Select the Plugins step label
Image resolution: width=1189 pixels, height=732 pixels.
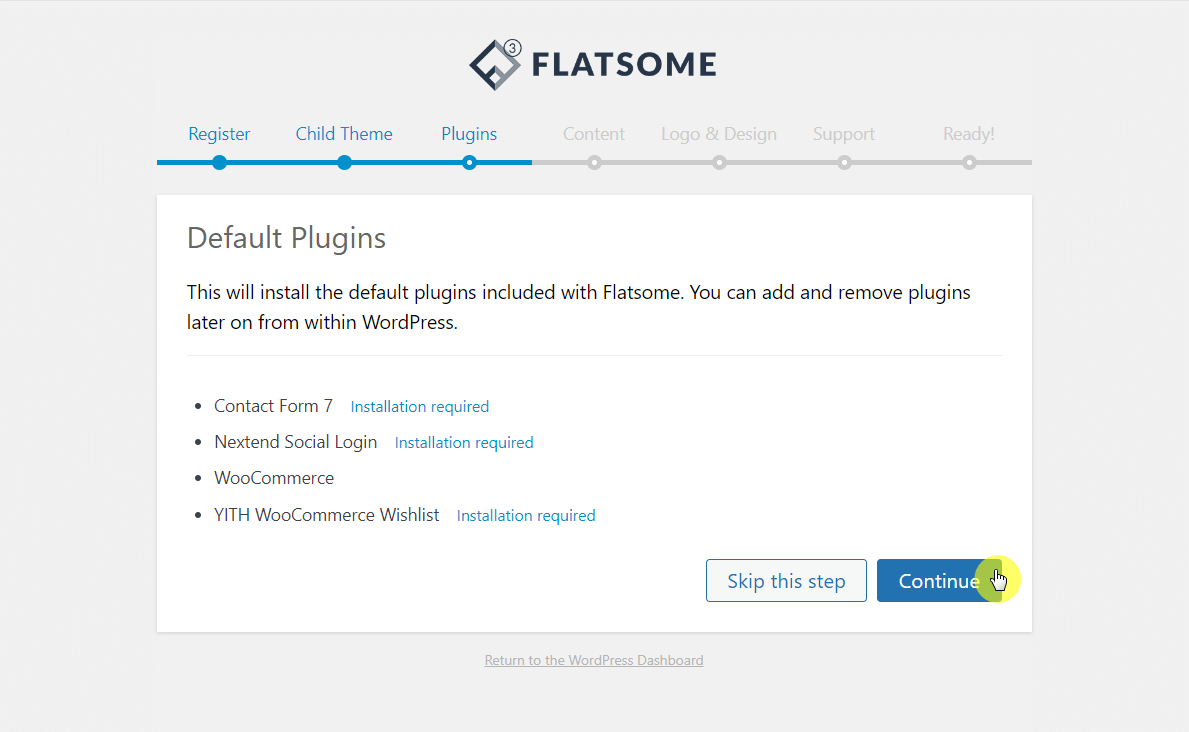pyautogui.click(x=469, y=134)
